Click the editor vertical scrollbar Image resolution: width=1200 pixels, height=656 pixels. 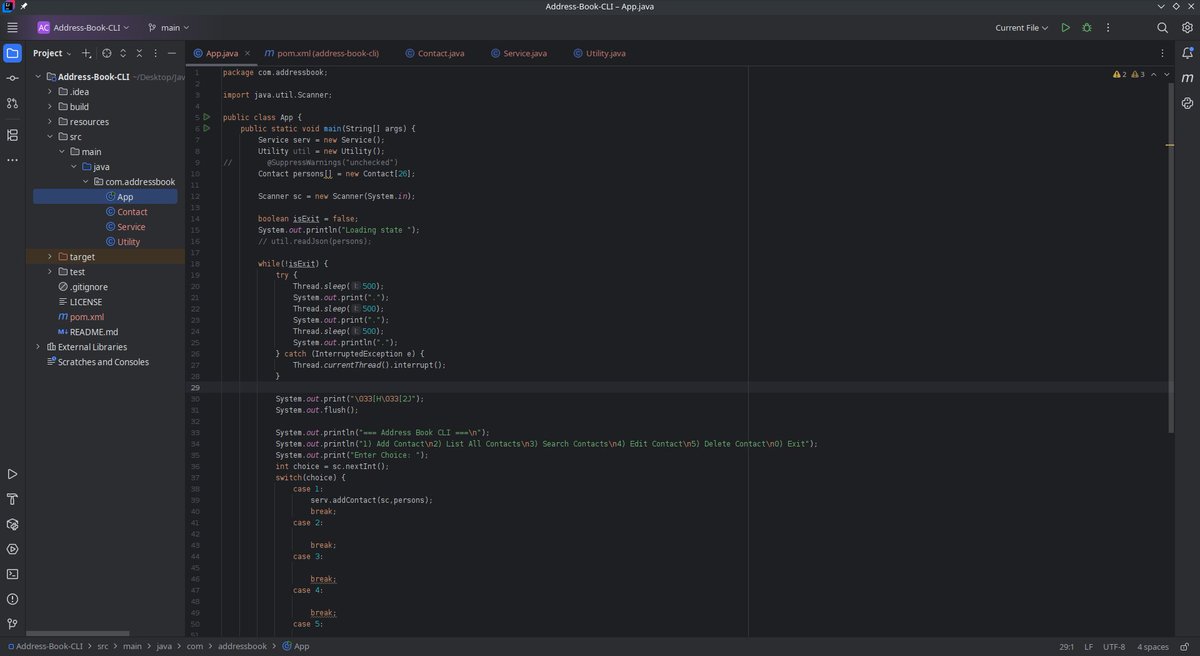click(x=1171, y=258)
